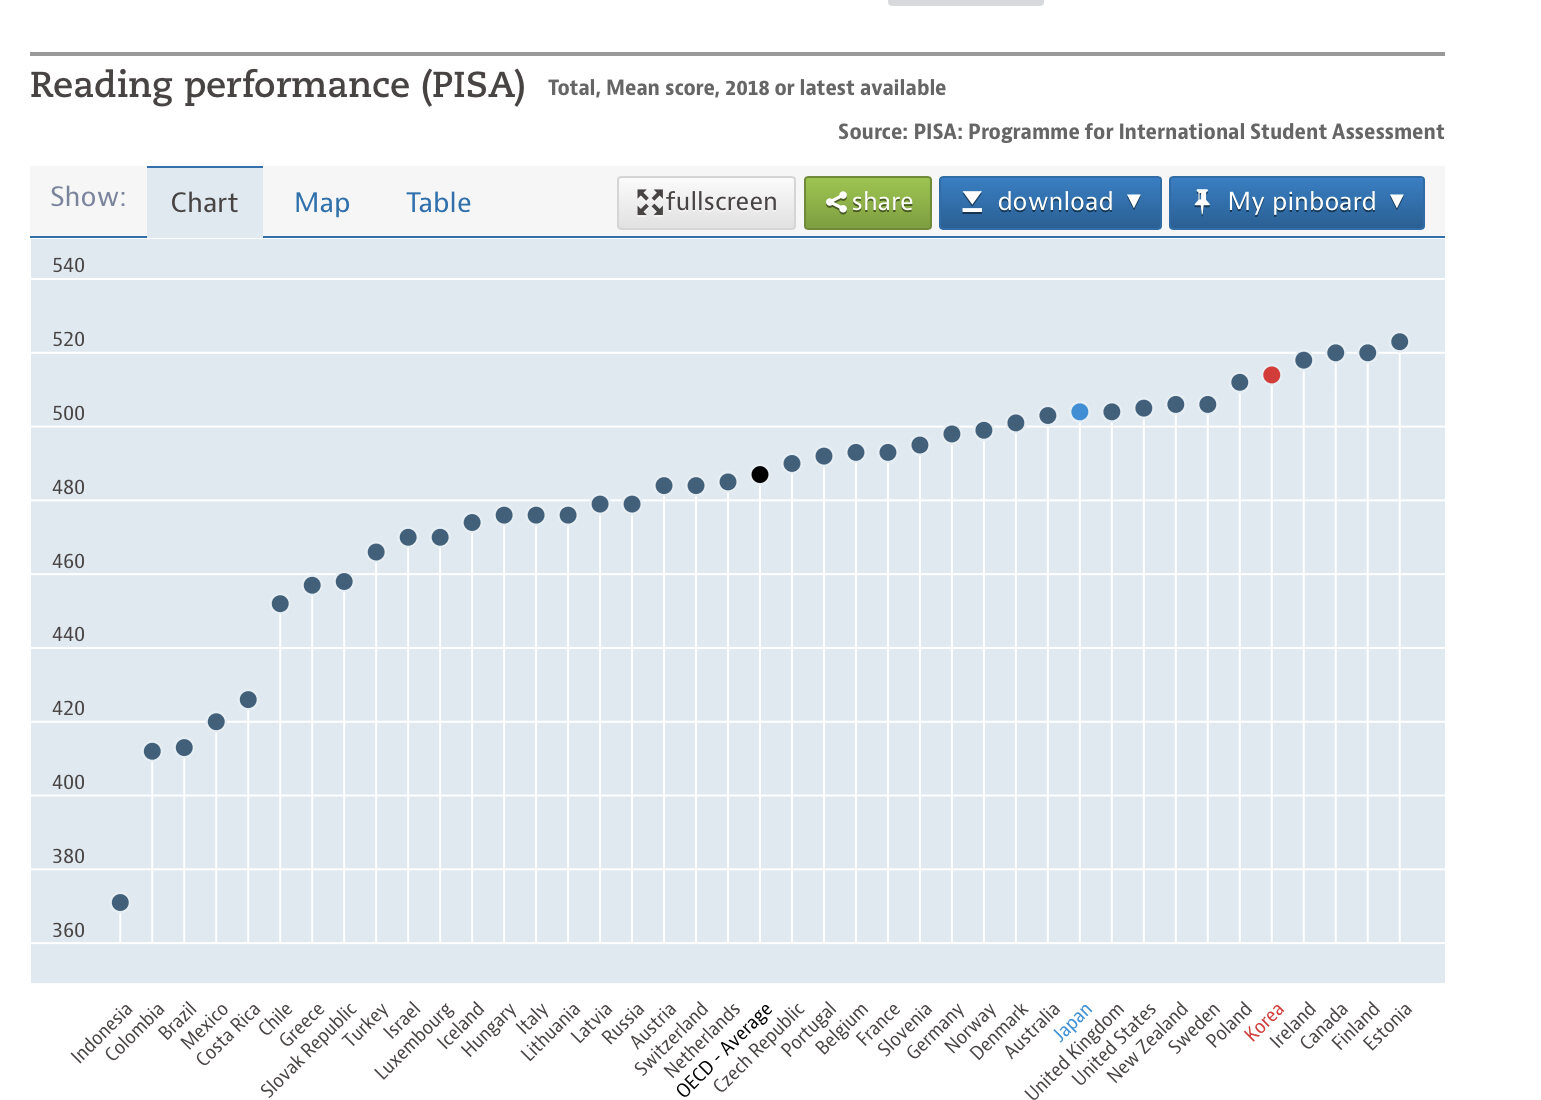
Task: Select the Chart tab
Action: pyautogui.click(x=204, y=203)
